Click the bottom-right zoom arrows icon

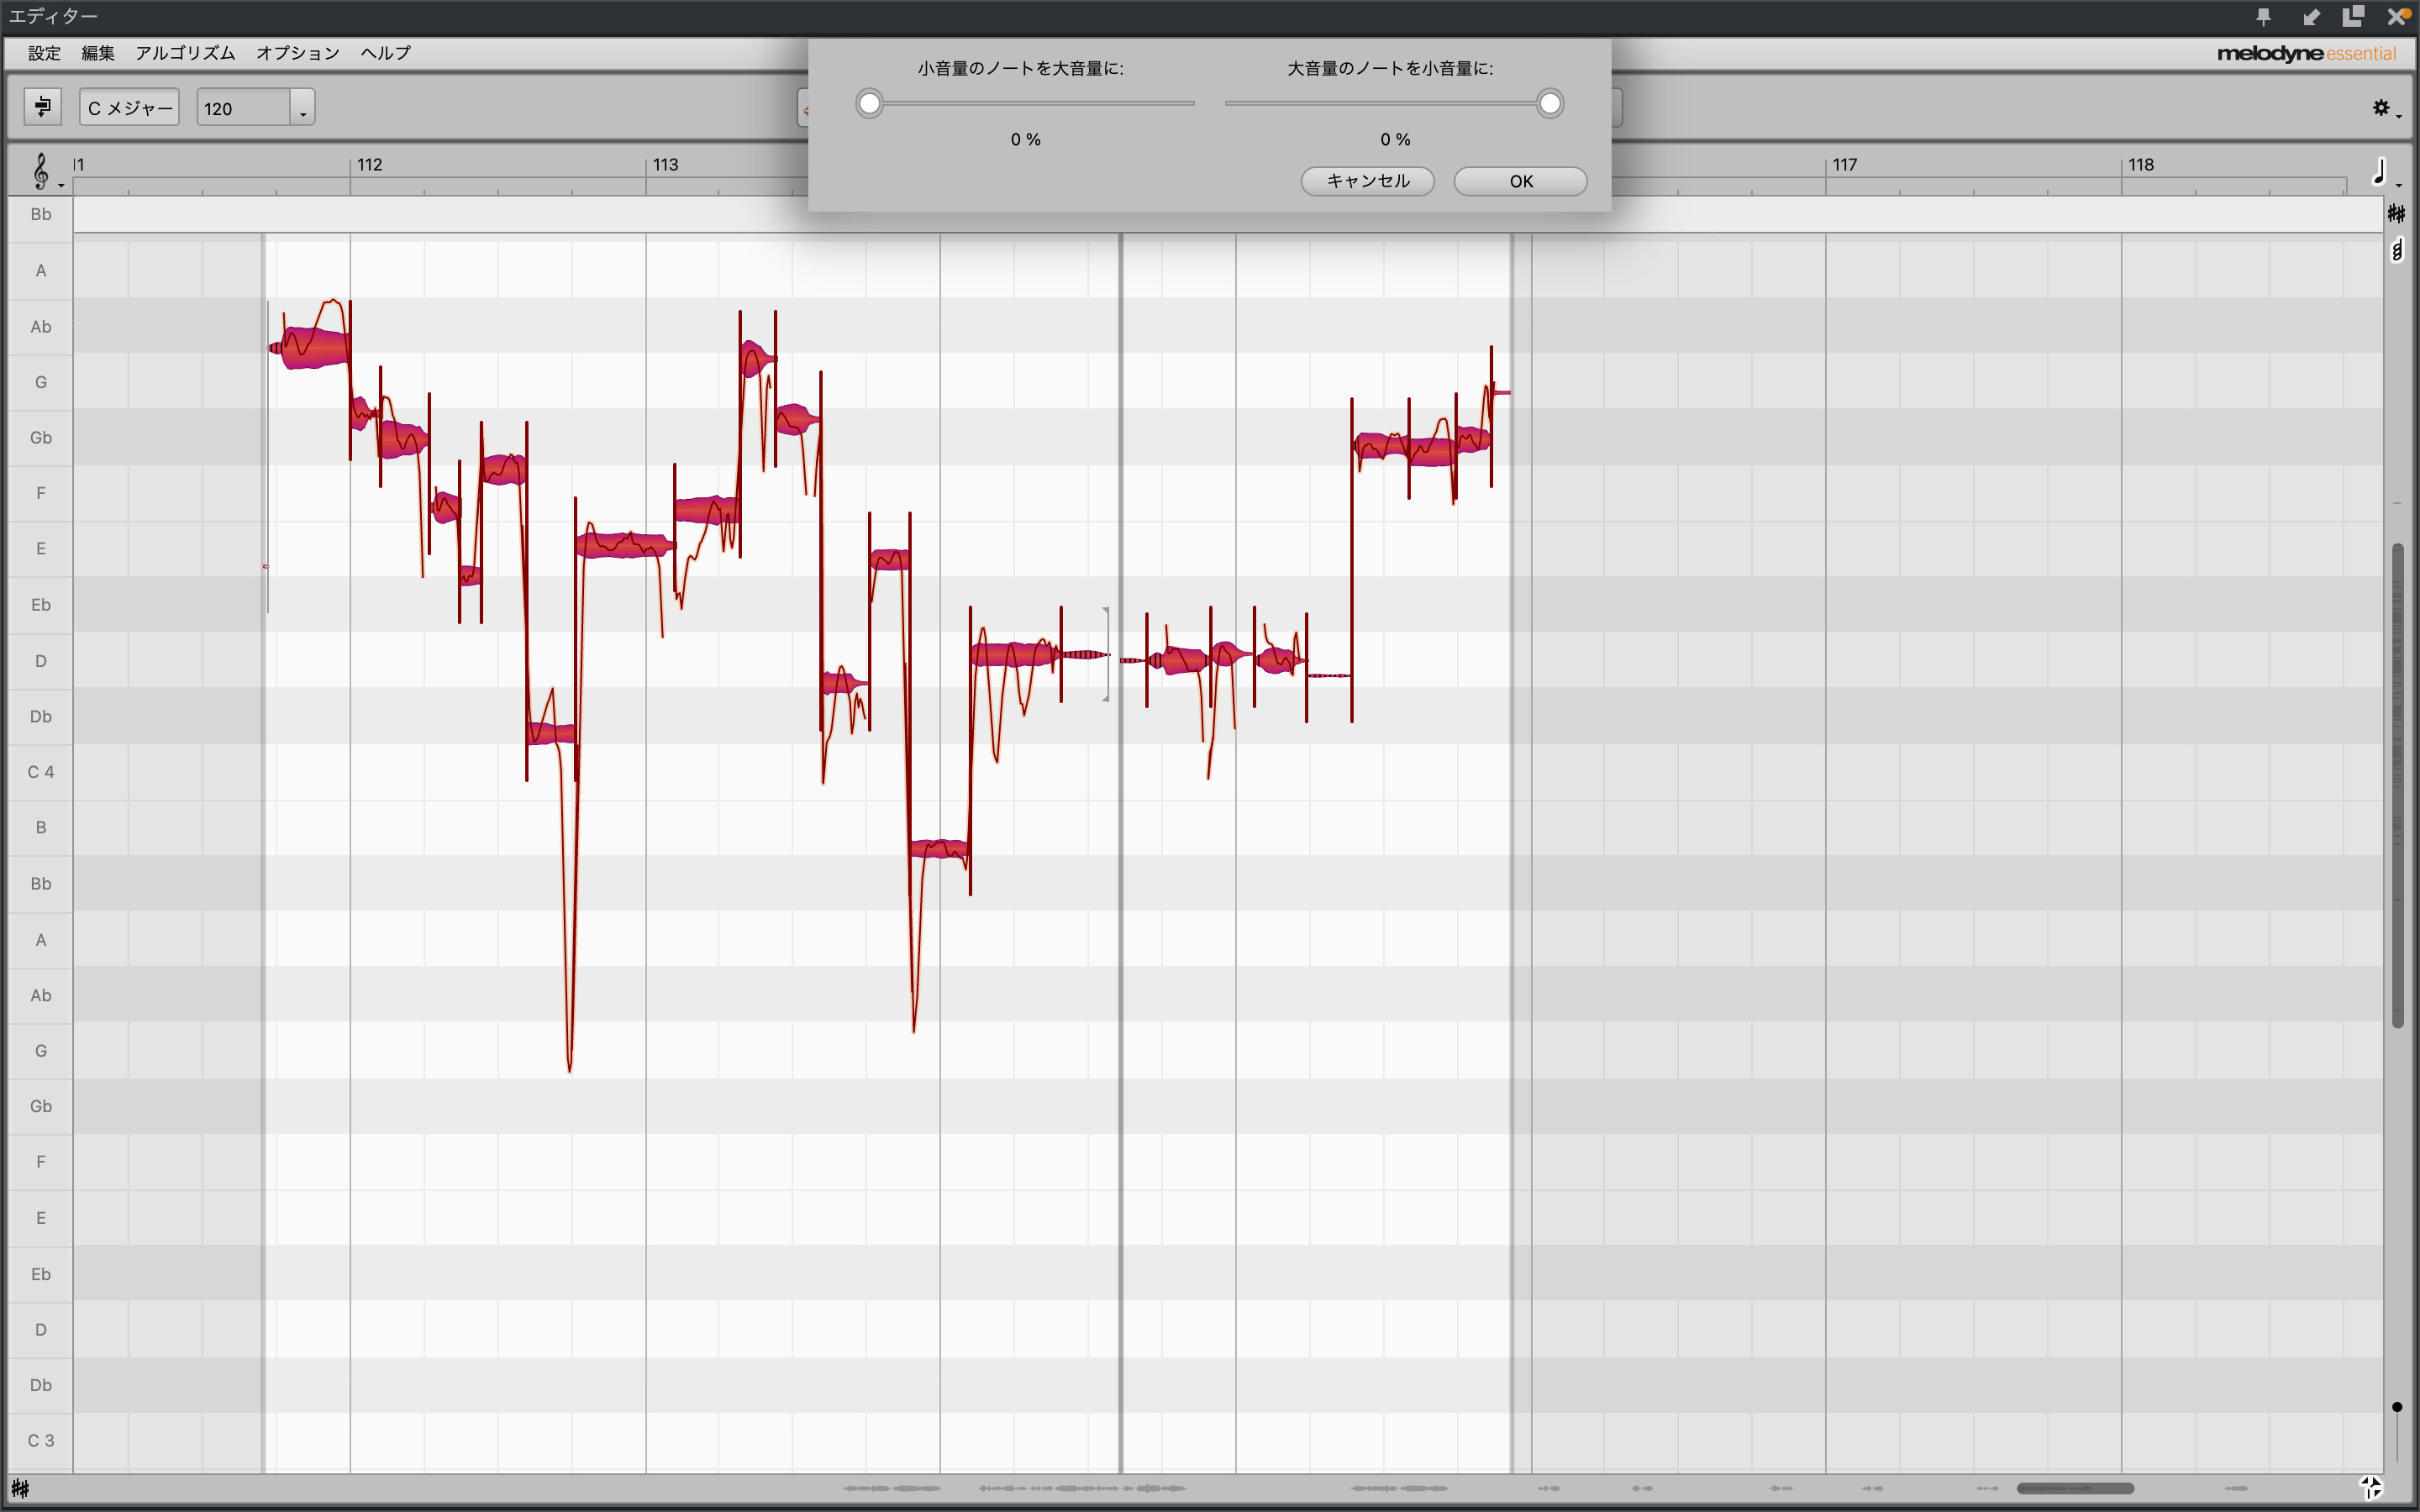point(2371,1488)
